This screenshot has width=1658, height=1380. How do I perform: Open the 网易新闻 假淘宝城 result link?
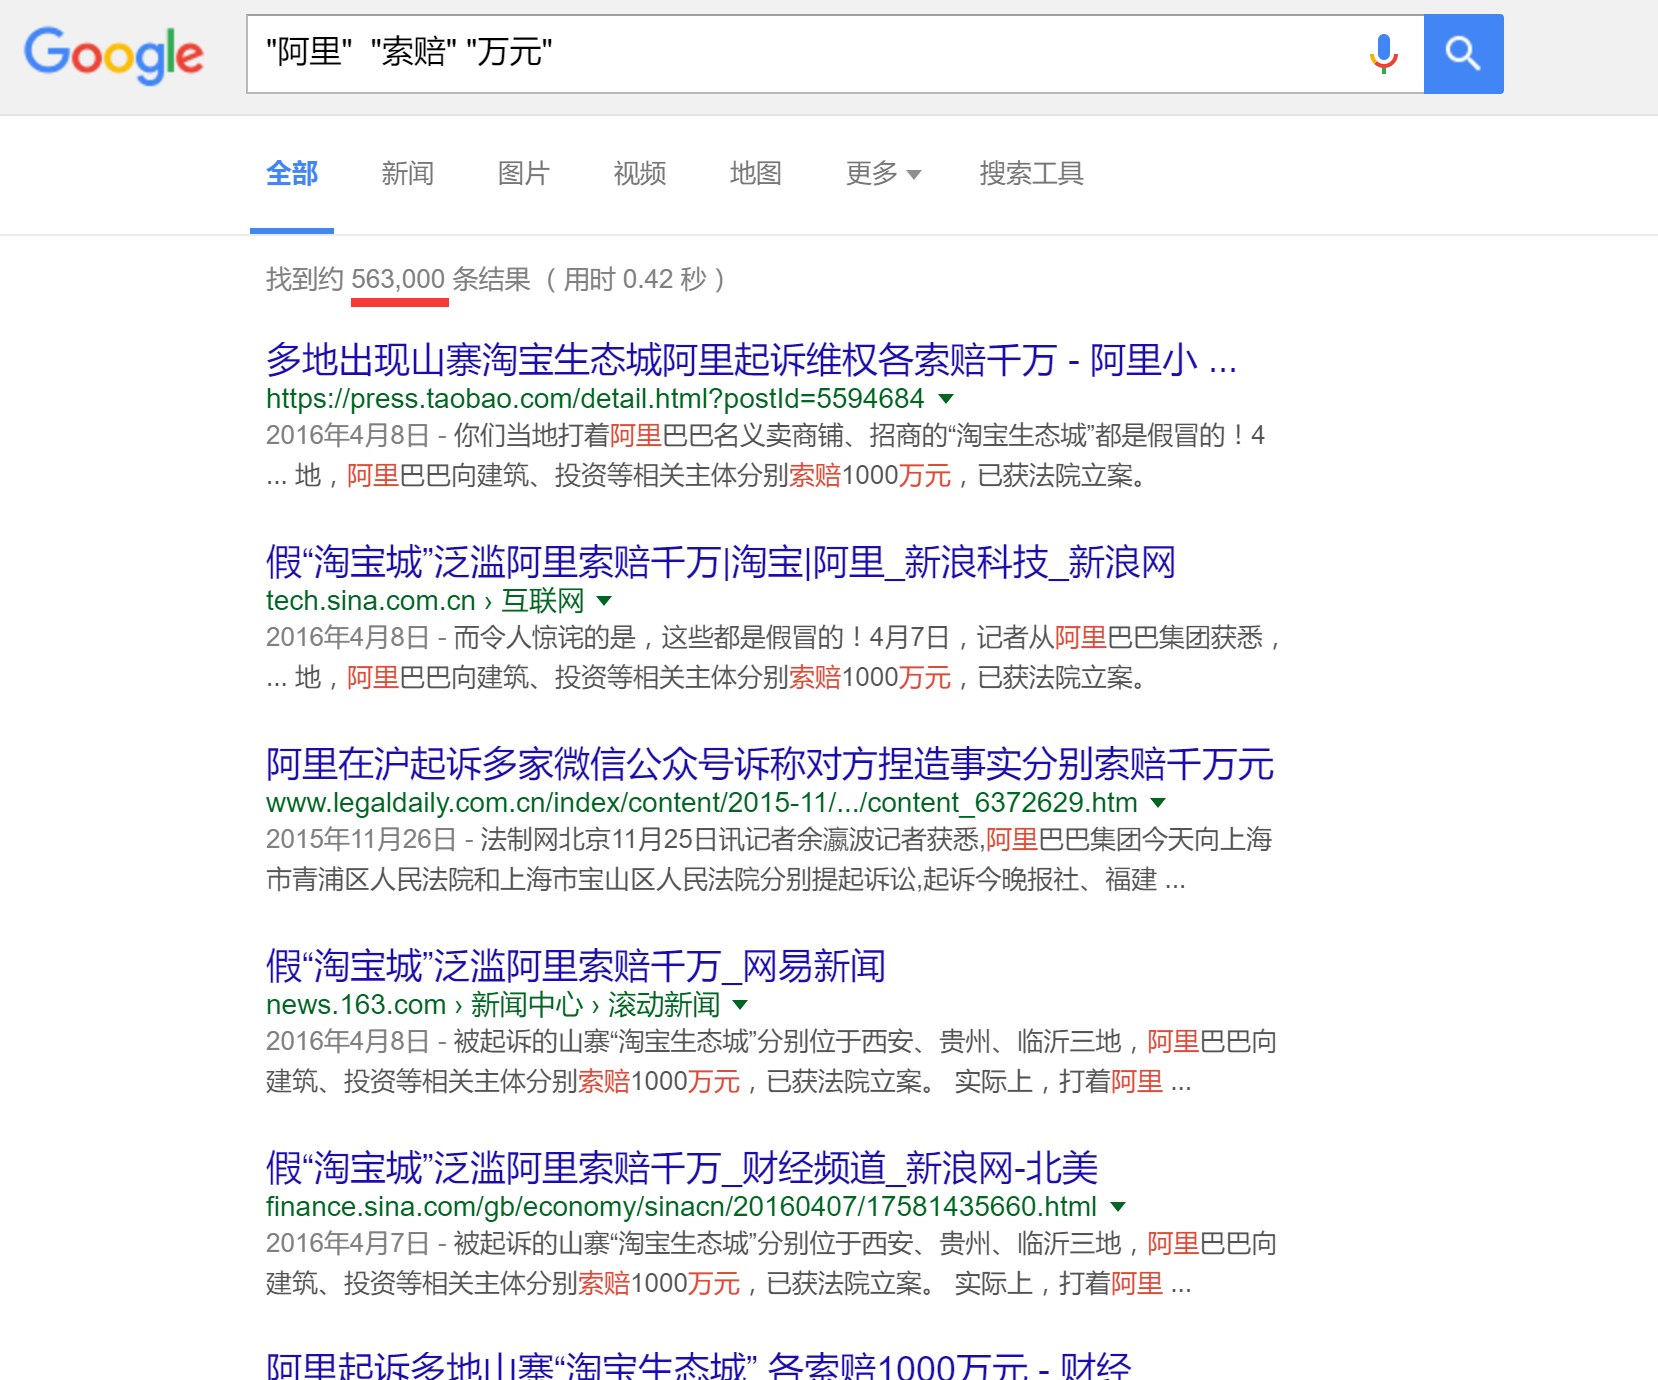pyautogui.click(x=575, y=966)
